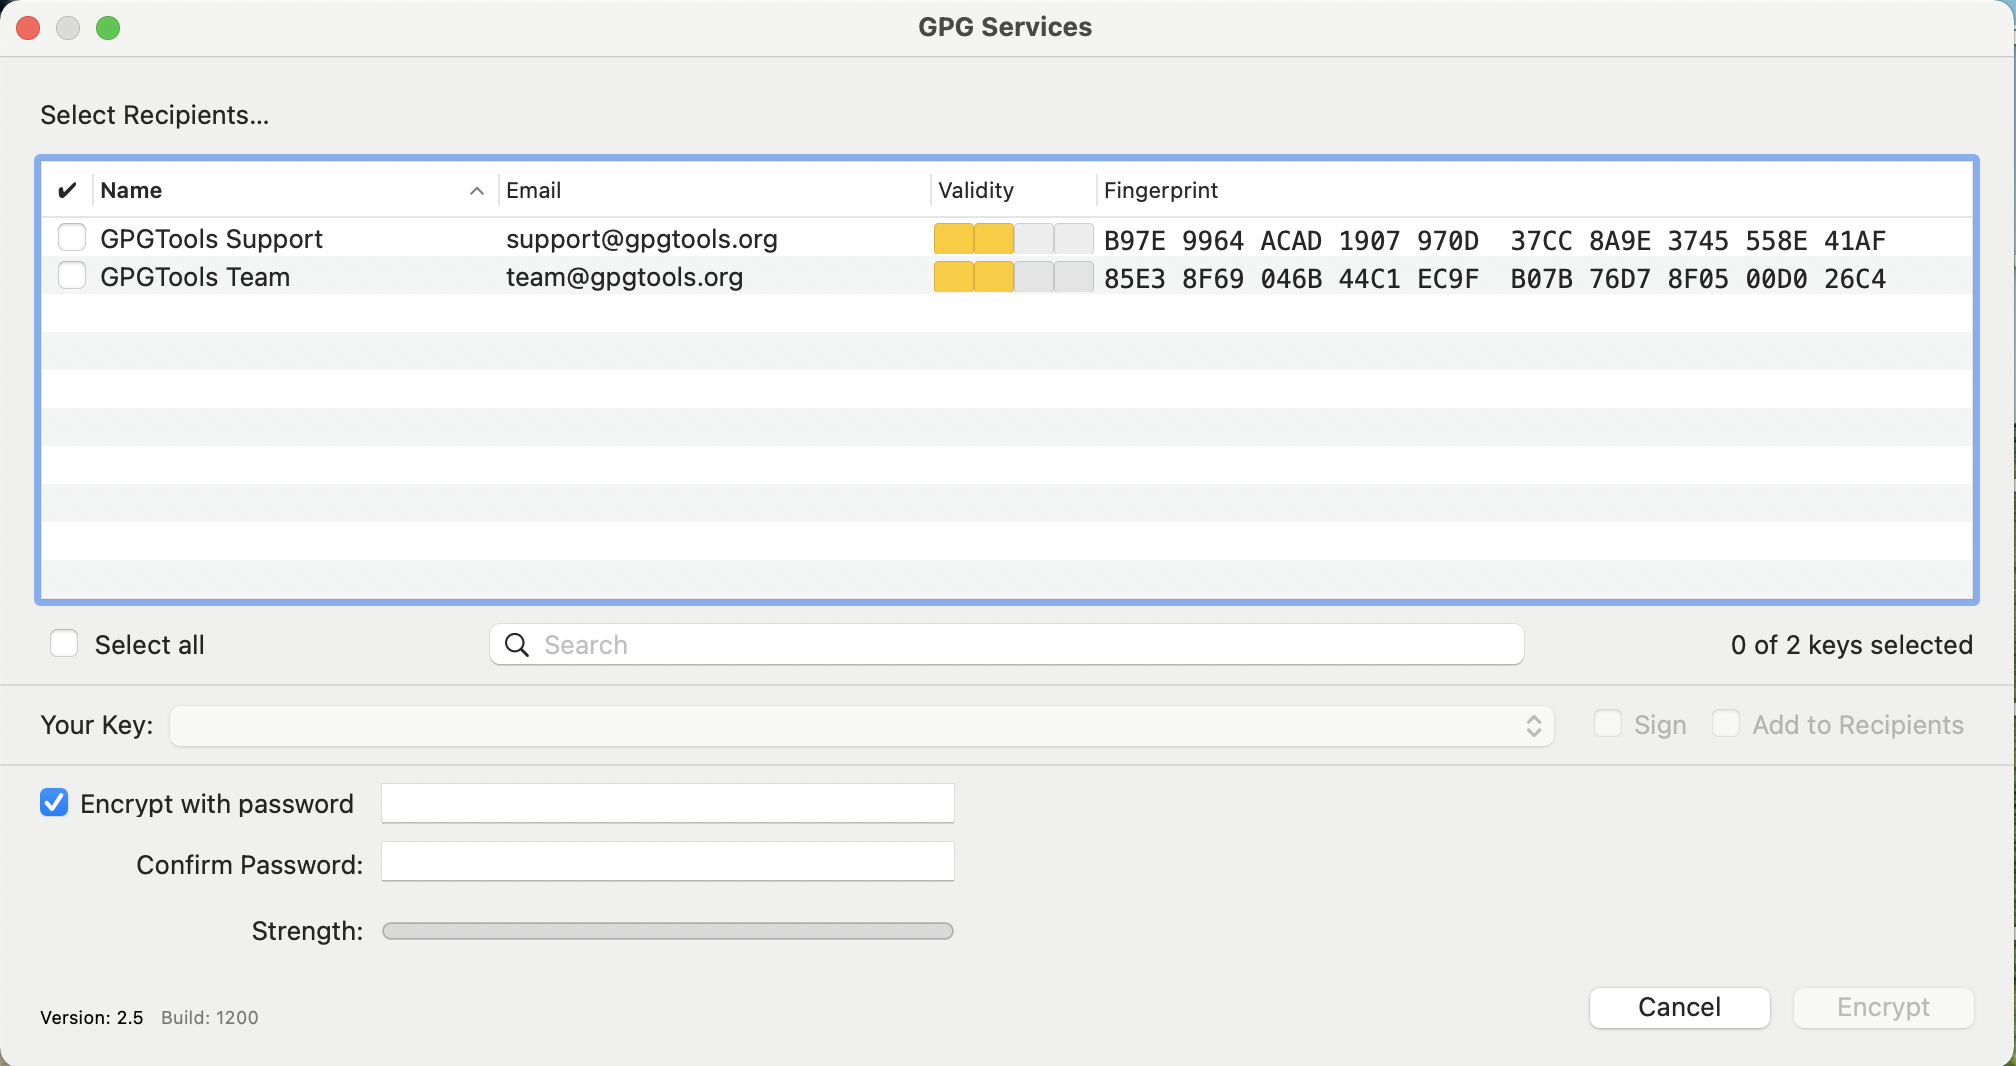Click the sort arrow in the Name column
This screenshot has width=2016, height=1066.
pyautogui.click(x=477, y=191)
